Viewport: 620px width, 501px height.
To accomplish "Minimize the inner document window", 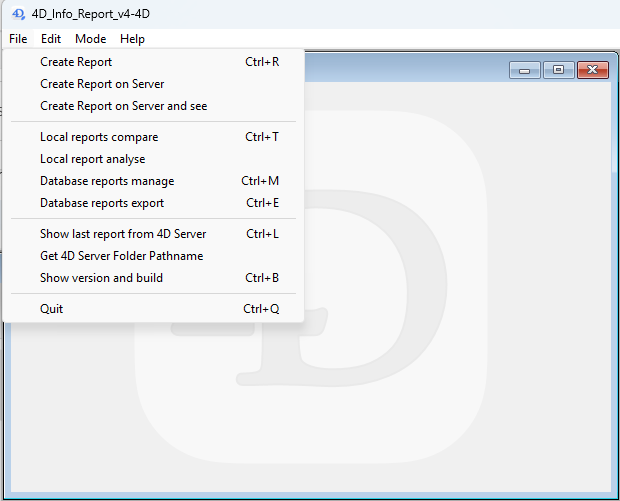I will coord(524,70).
